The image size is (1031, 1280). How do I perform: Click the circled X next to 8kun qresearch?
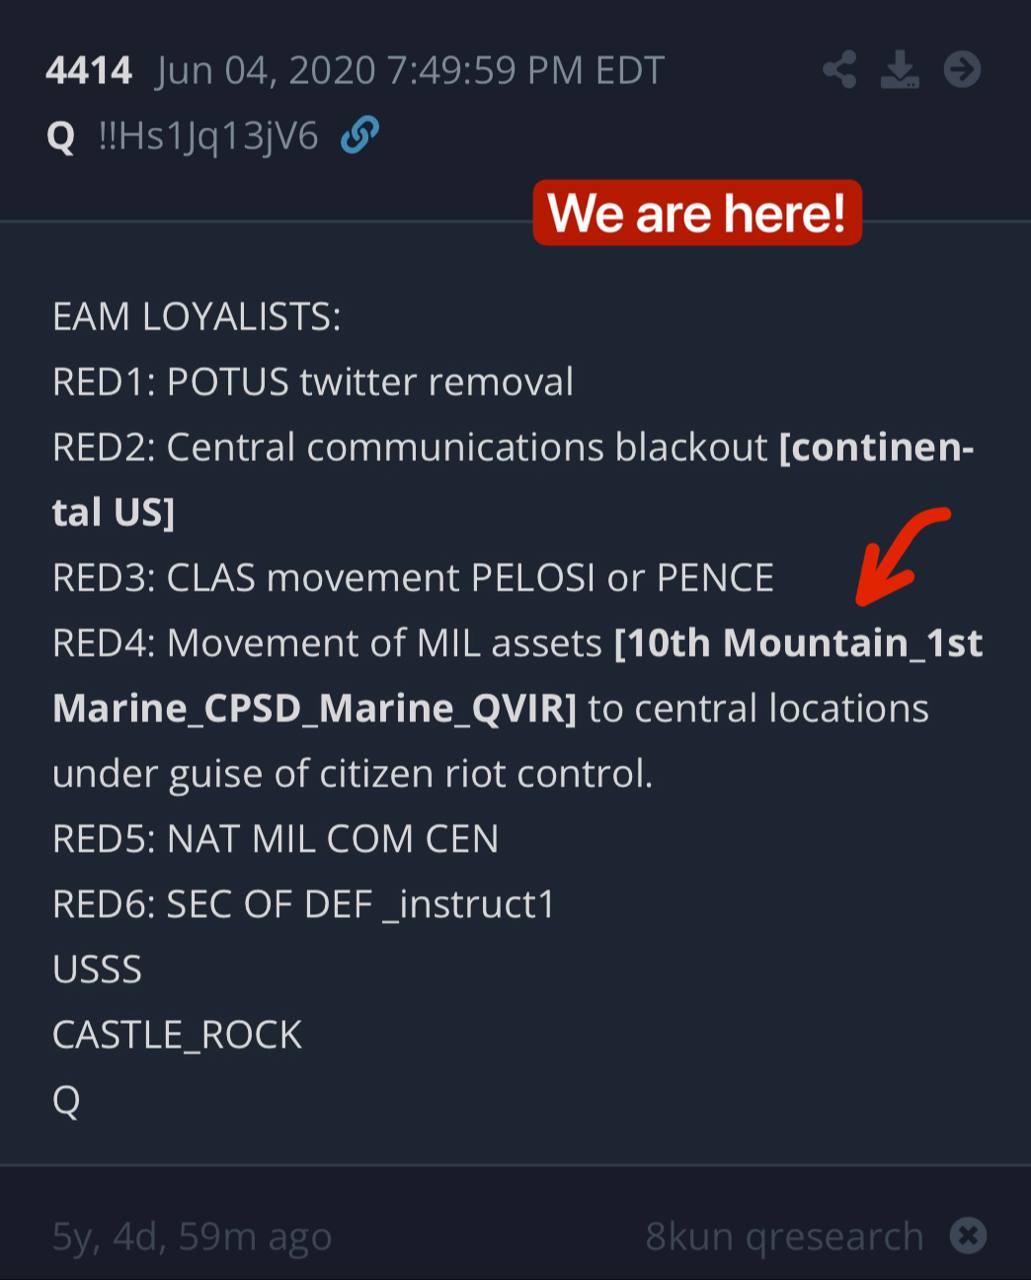pos(967,1236)
